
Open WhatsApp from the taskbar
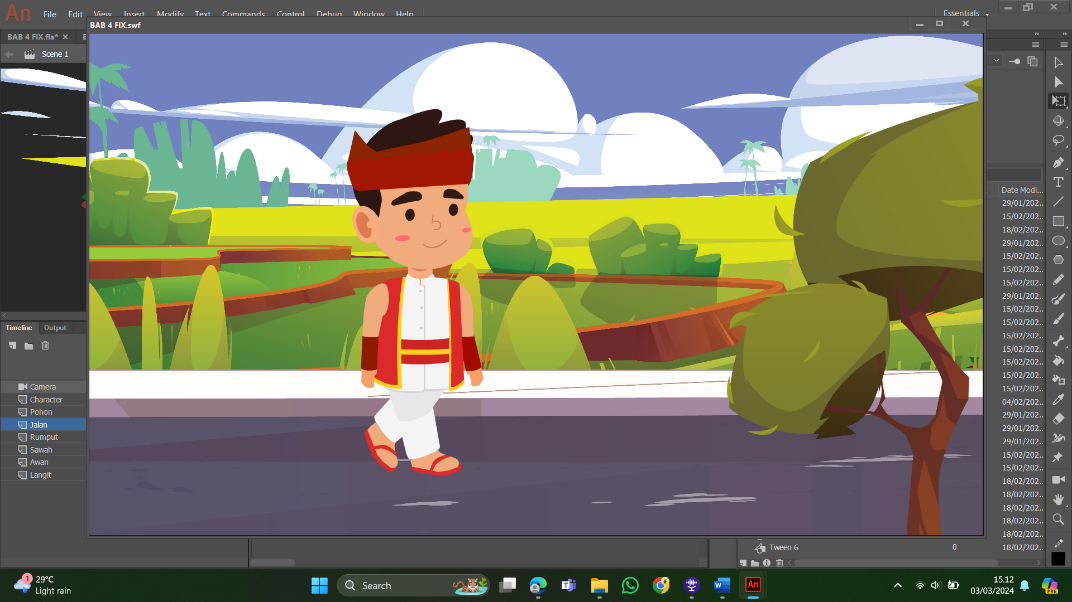click(630, 586)
